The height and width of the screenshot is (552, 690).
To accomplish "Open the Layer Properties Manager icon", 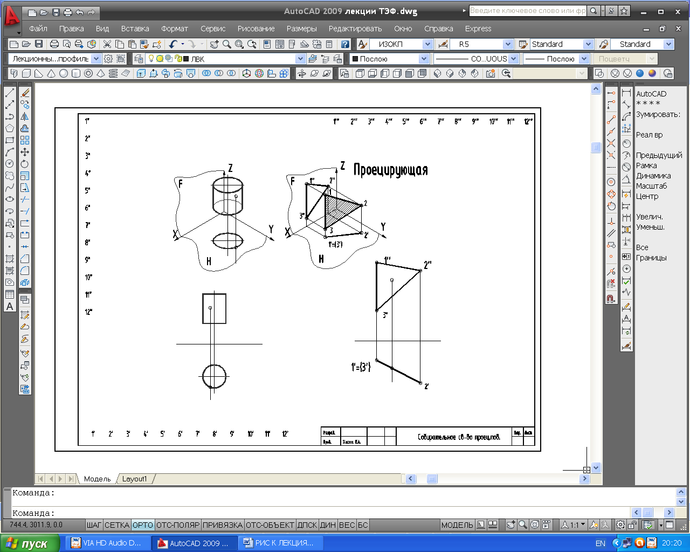I will [x=139, y=59].
